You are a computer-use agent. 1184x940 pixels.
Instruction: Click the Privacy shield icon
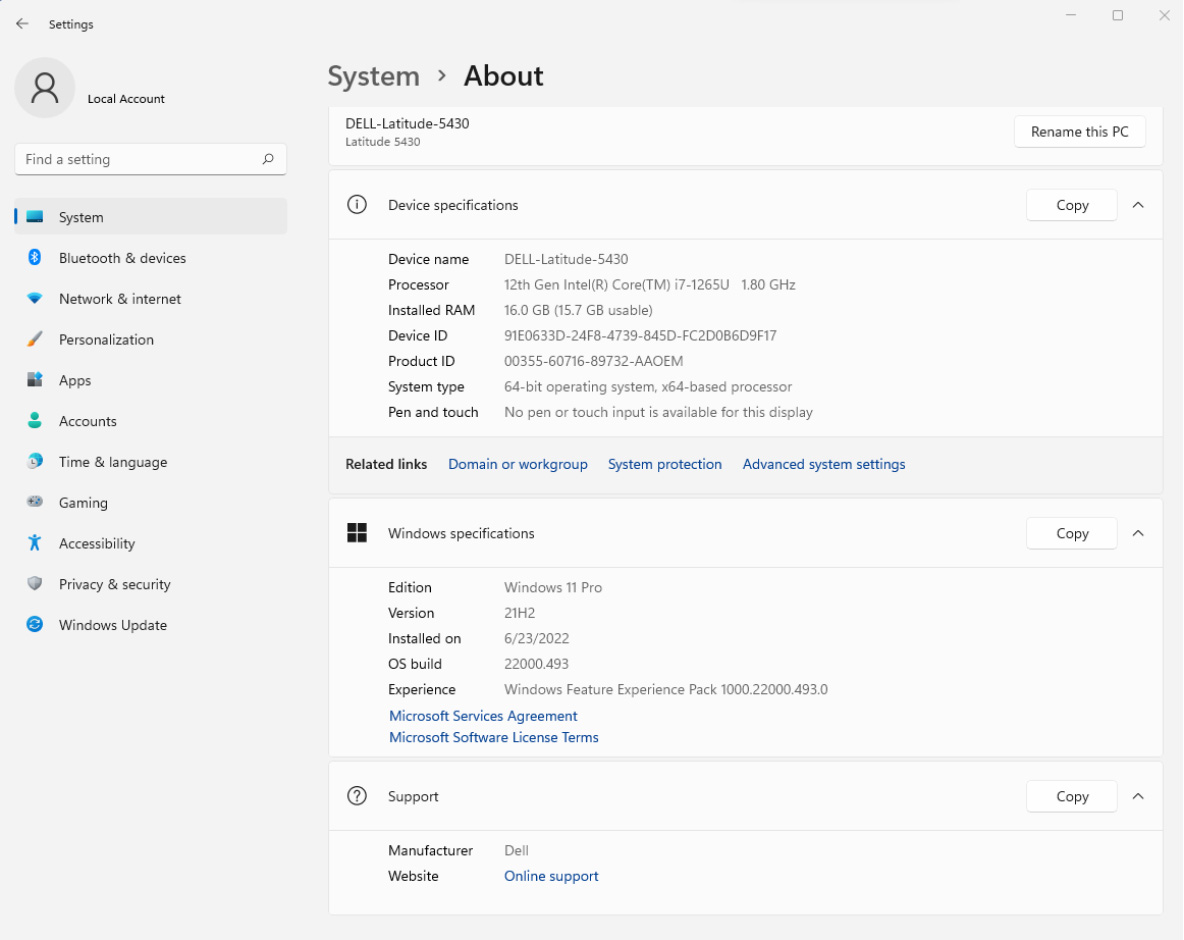pyautogui.click(x=35, y=584)
